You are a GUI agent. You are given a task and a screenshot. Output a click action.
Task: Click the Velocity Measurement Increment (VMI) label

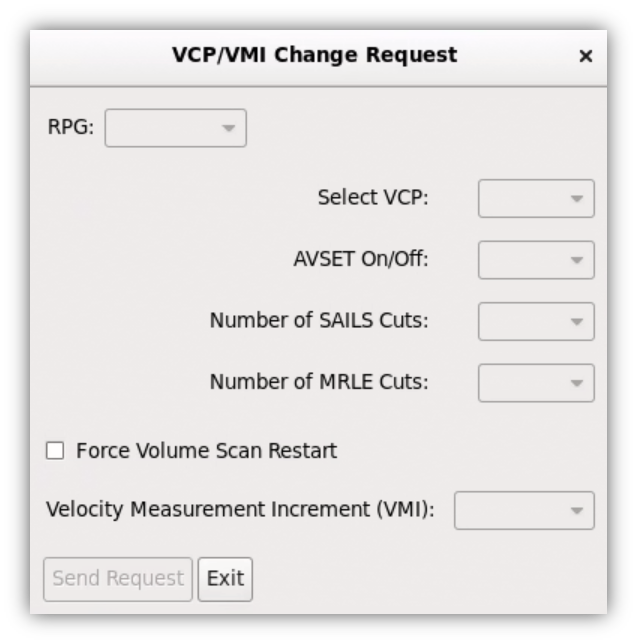[240, 509]
